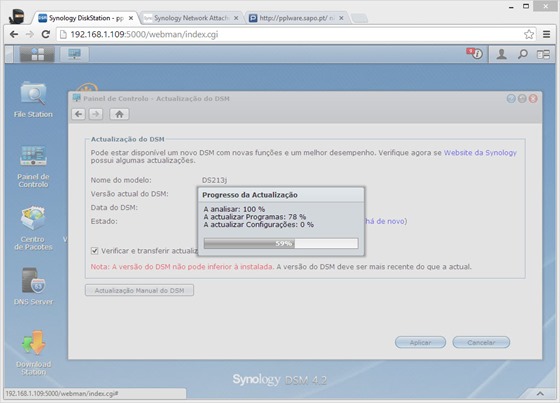Open the DSM search magnifier icon
Viewport: 560px width, 403px height.
[523, 54]
